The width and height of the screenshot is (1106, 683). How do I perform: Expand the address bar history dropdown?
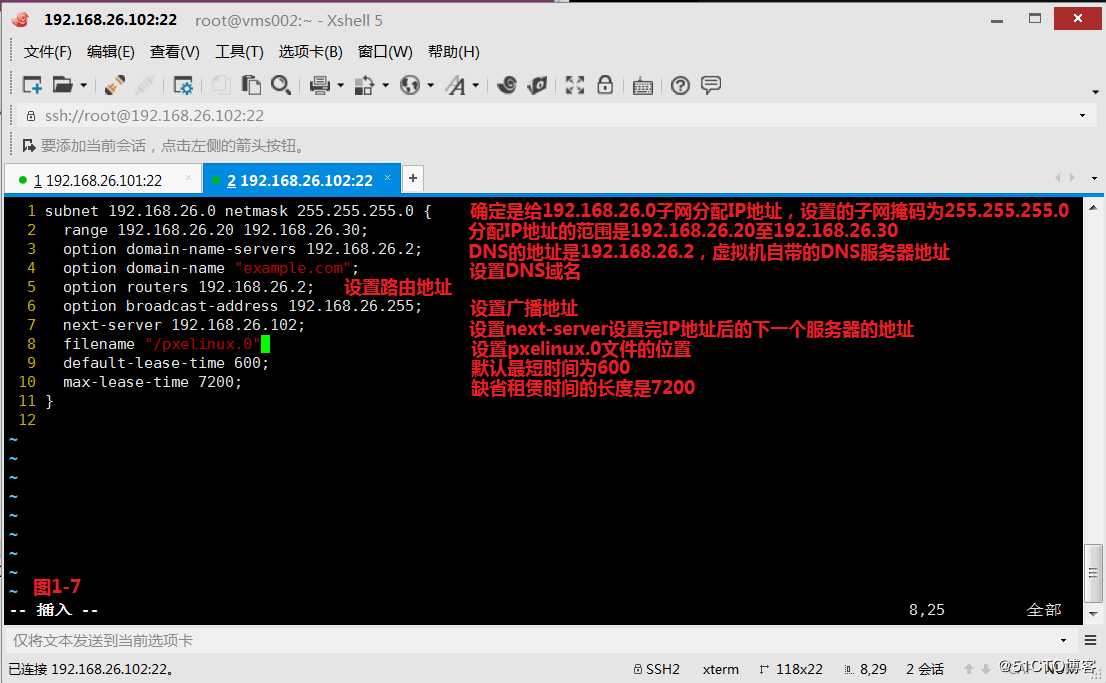click(x=1083, y=116)
